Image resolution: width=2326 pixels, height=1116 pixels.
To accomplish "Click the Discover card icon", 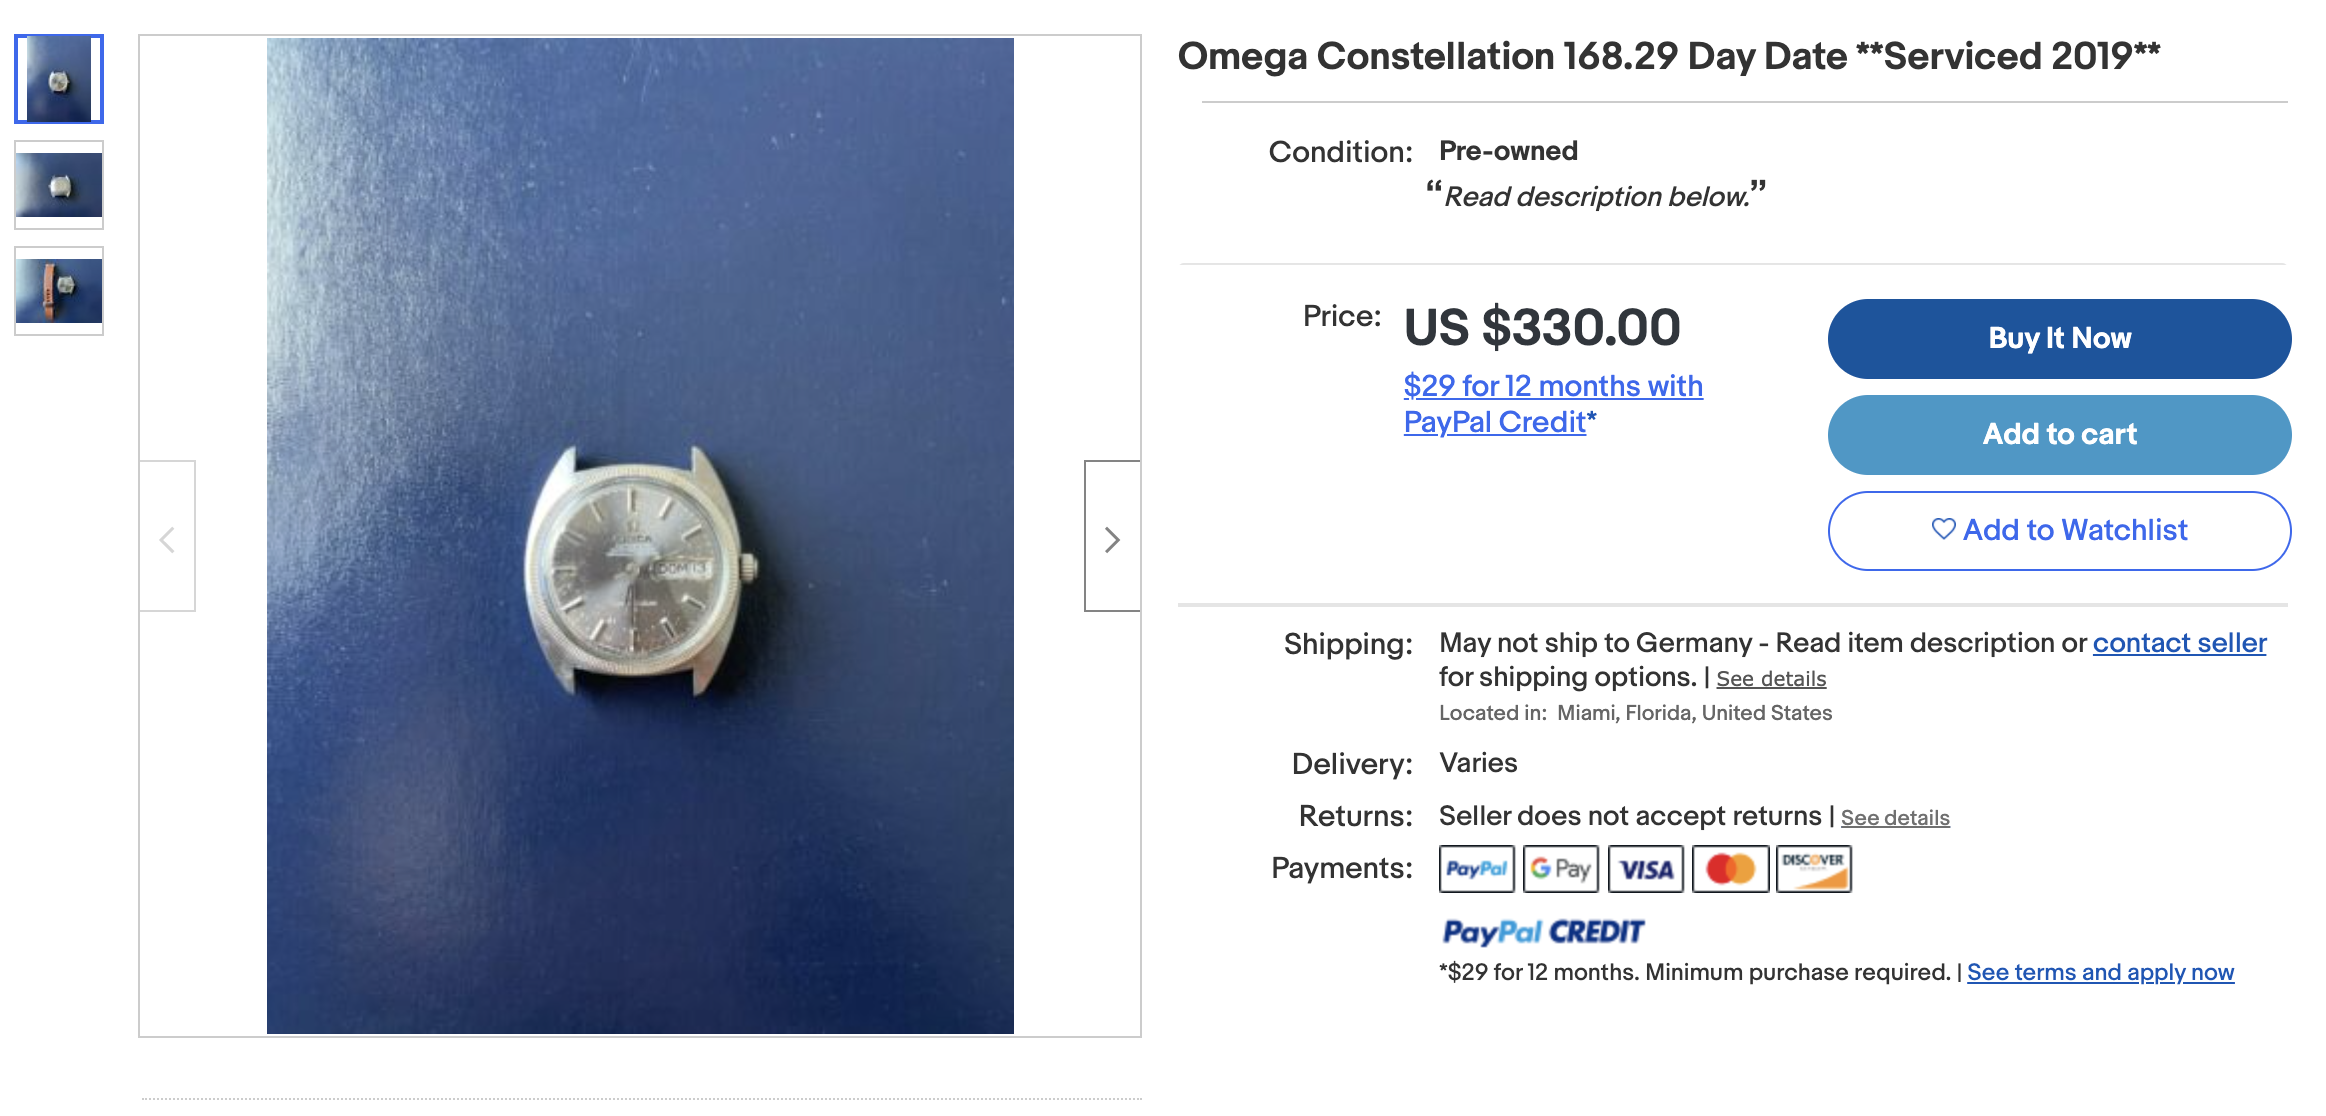I will click(1813, 868).
